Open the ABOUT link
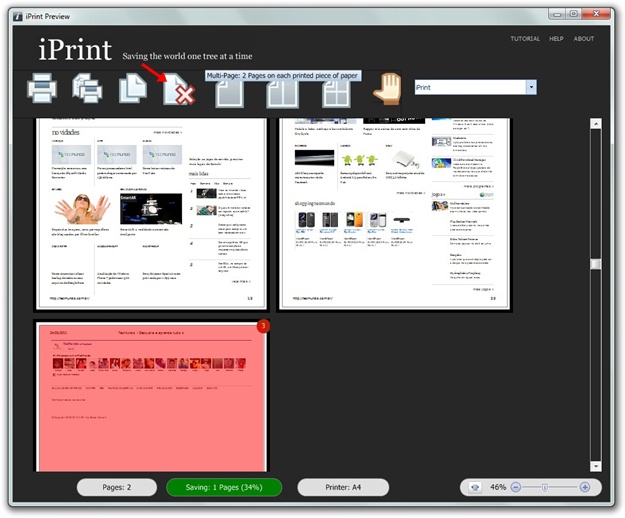This screenshot has width=625, height=518. pyautogui.click(x=584, y=39)
